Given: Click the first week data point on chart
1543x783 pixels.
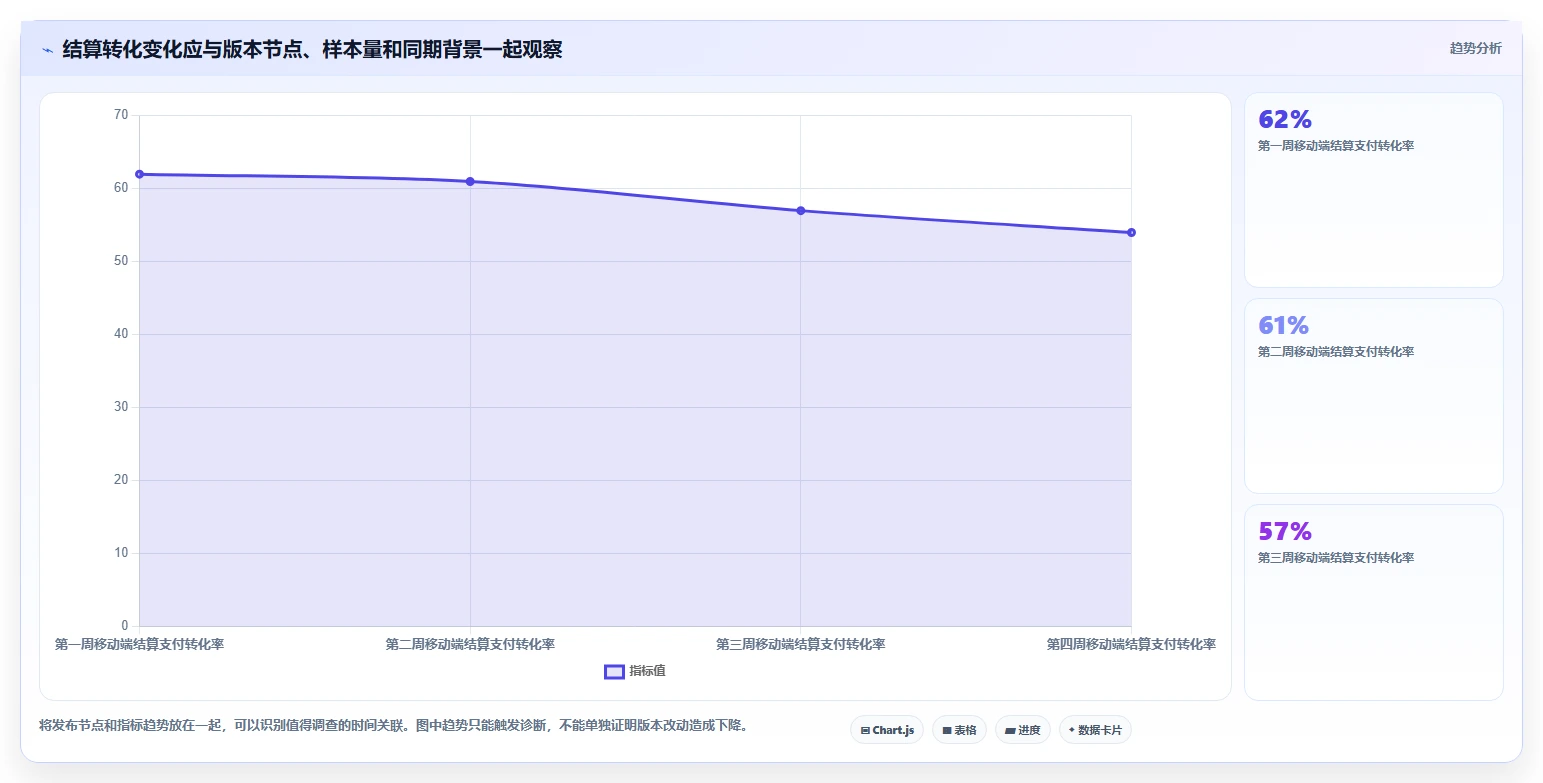Looking at the screenshot, I should pos(140,175).
